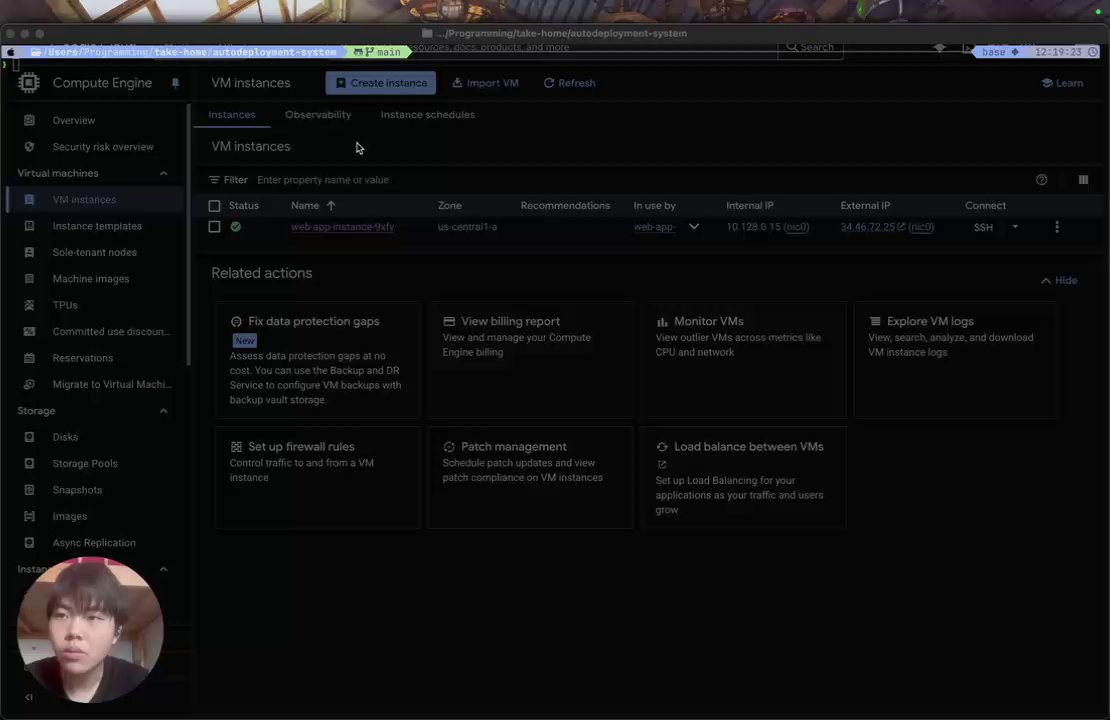Open Overview in the sidebar

(x=73, y=120)
